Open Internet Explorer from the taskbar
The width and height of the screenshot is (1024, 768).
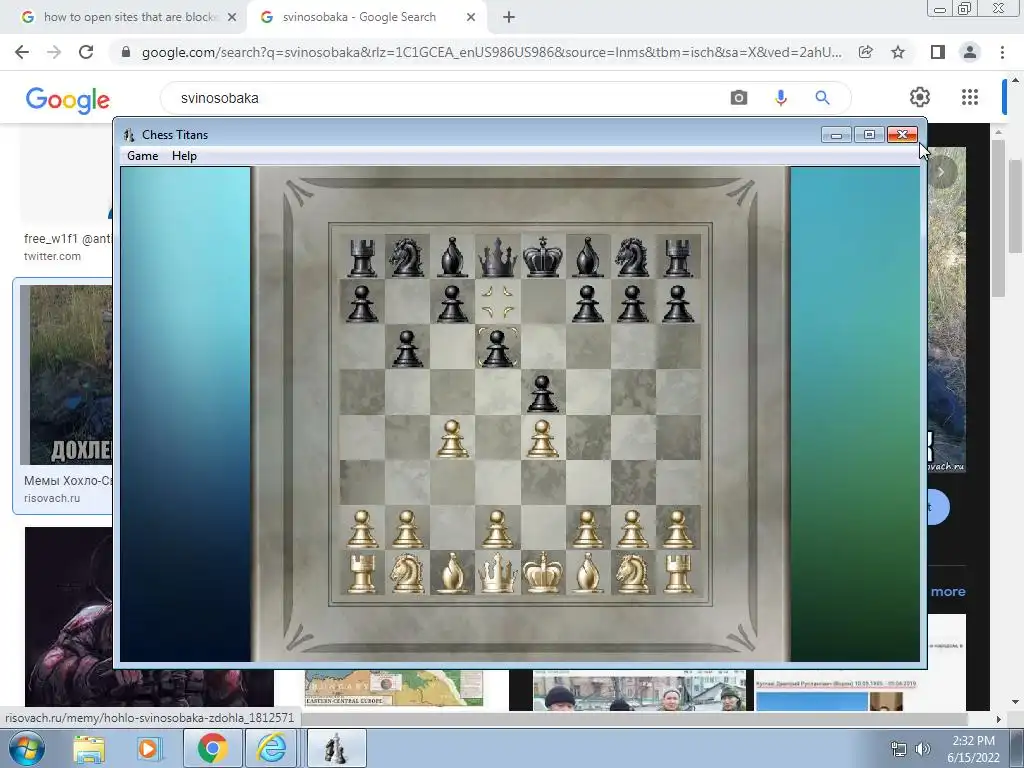(x=271, y=748)
